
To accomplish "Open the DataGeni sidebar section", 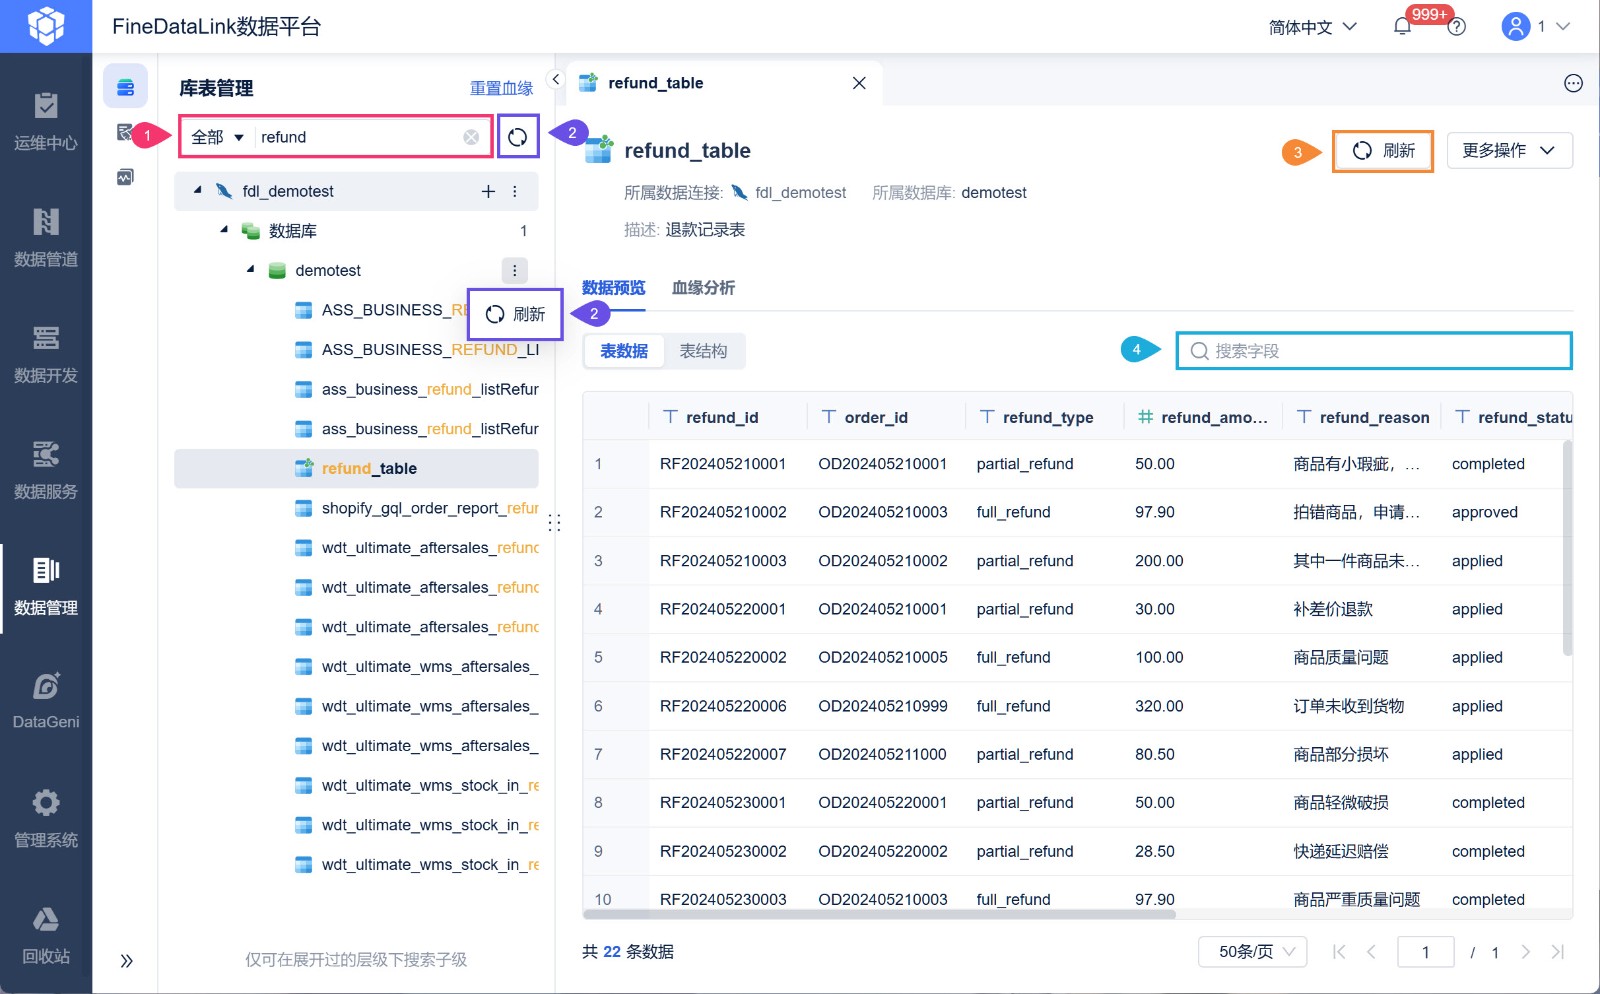I will point(46,702).
